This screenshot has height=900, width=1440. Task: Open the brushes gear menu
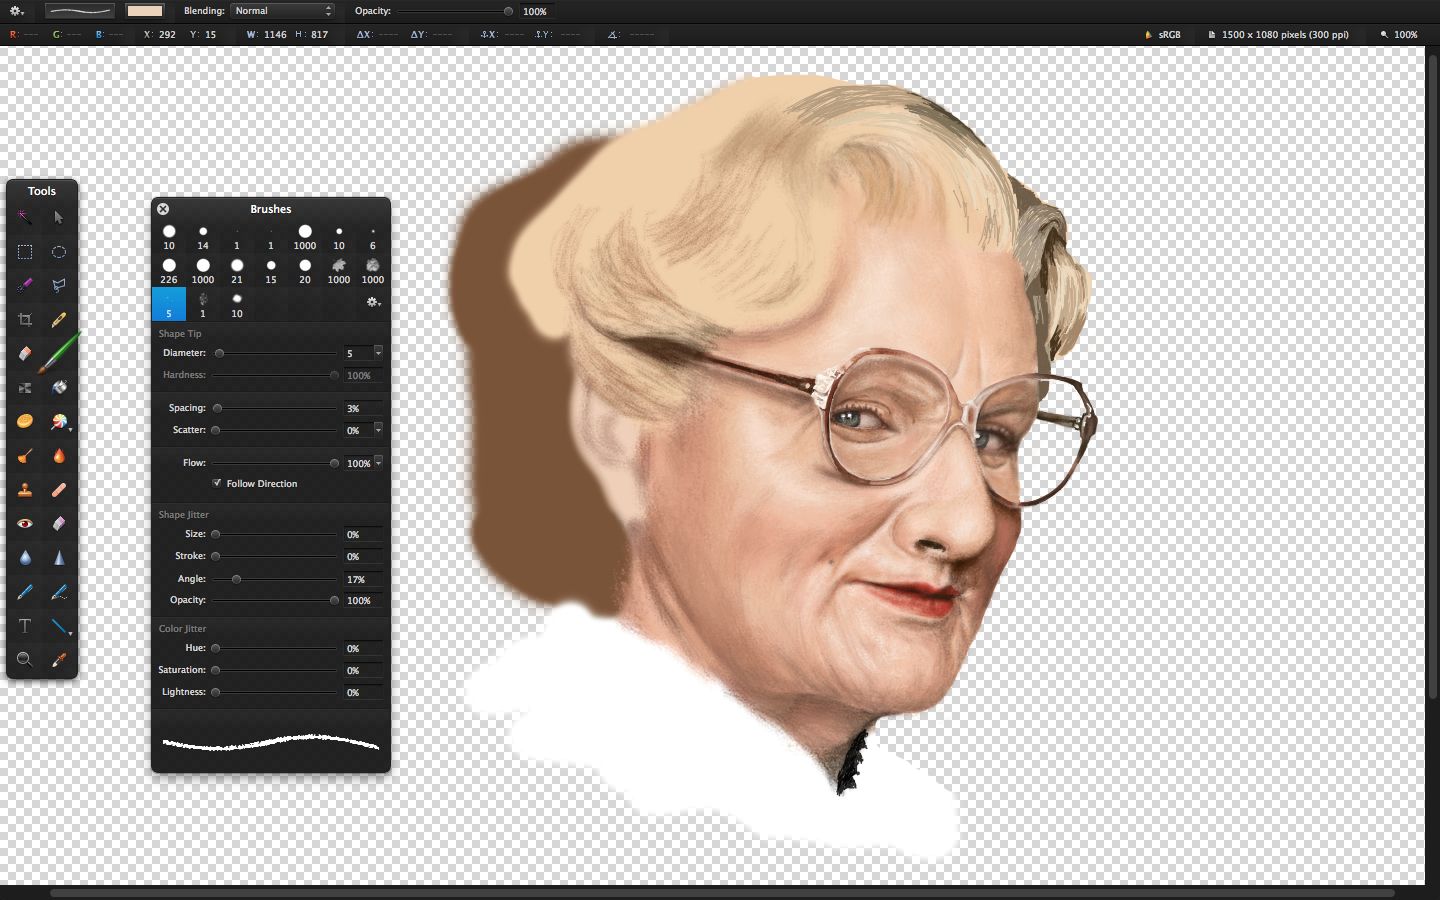click(373, 302)
